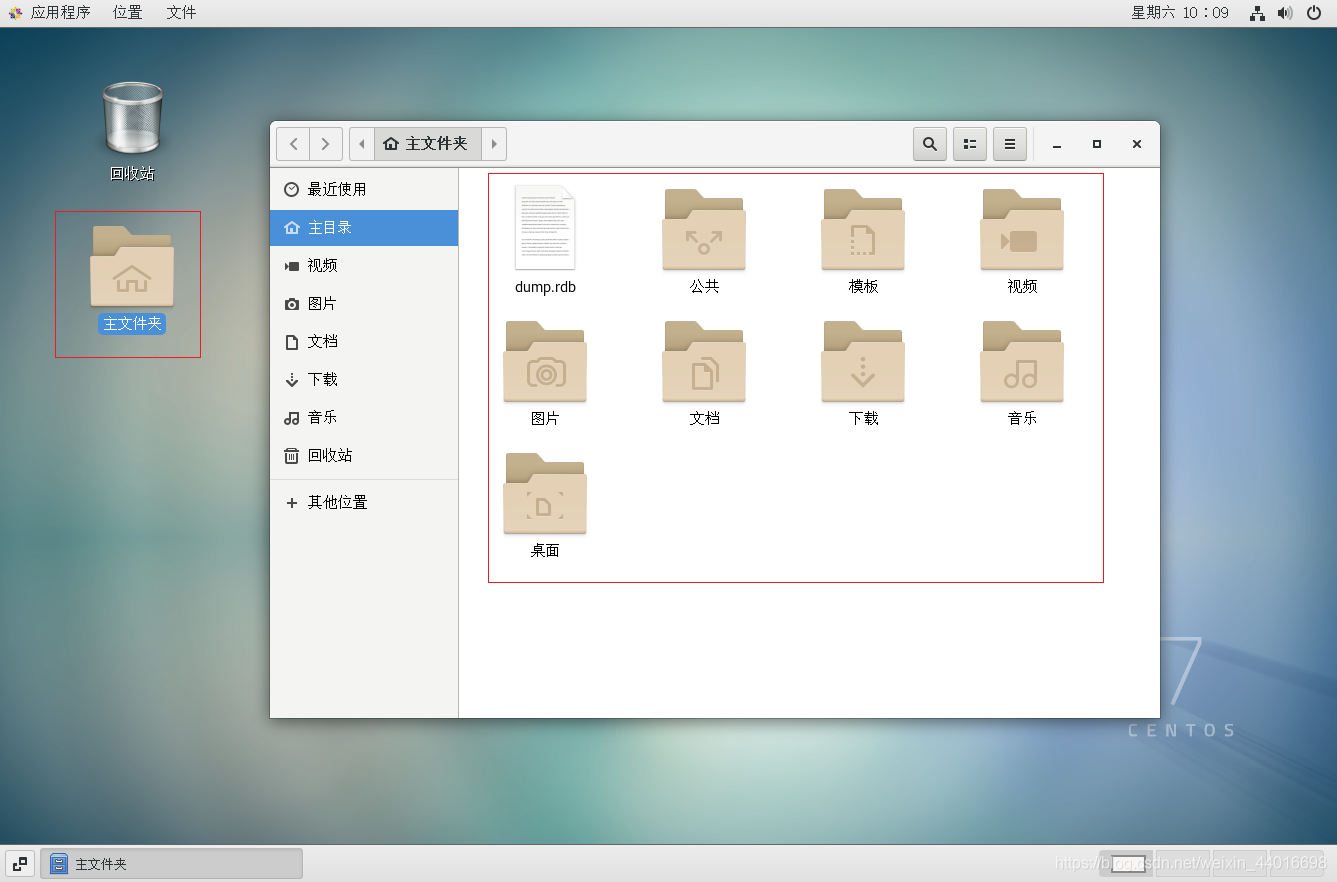Click the 回收站 trash can desktop icon
Viewport: 1337px width, 882px height.
(x=132, y=119)
